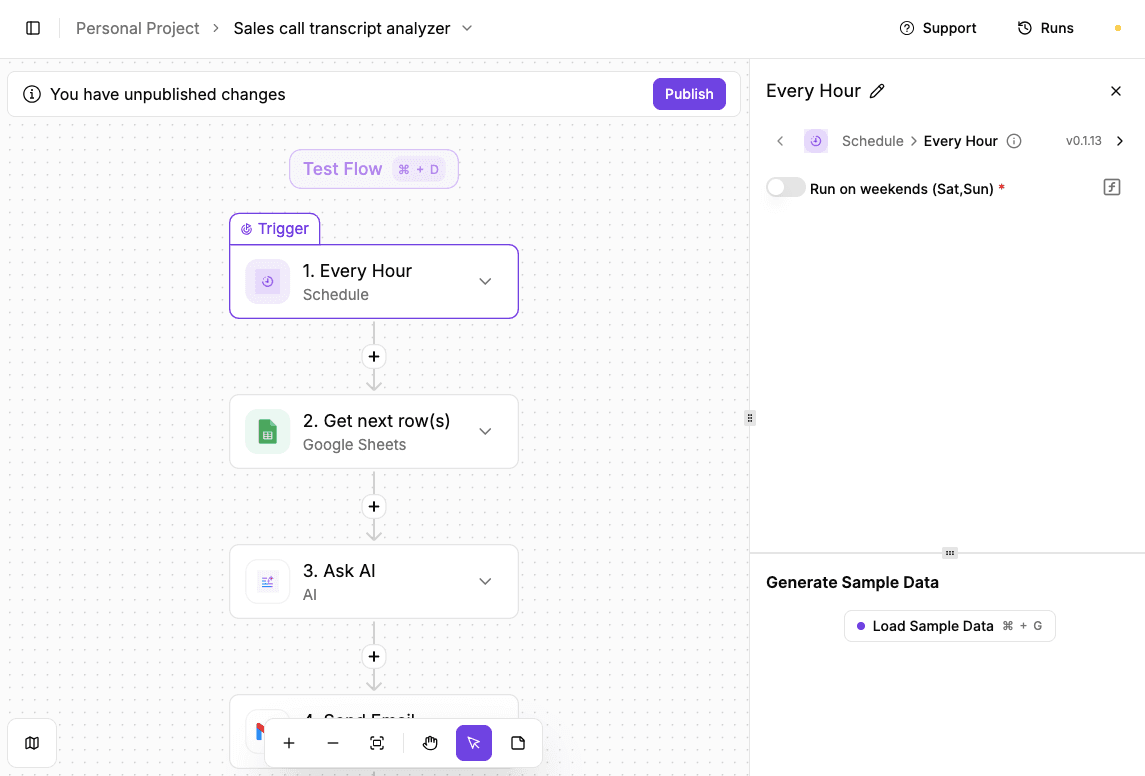This screenshot has height=776, width=1145.
Task: Click the fit-to-view icon in canvas toolbar
Action: pyautogui.click(x=377, y=743)
